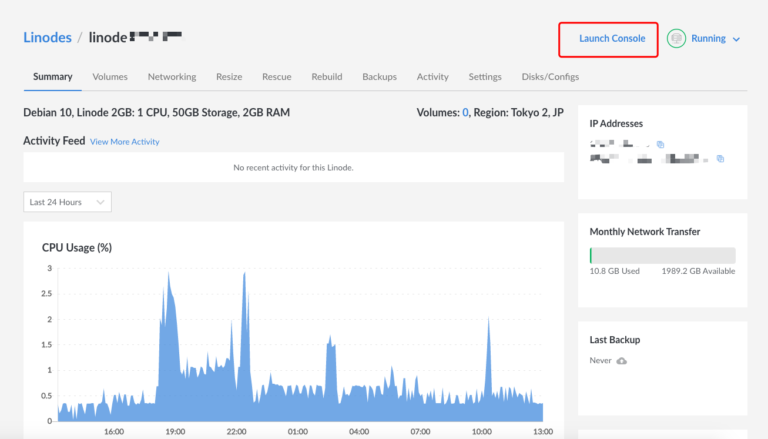Viewport: 768px width, 439px height.
Task: Click the cloud upload icon beside Never
Action: pos(622,360)
